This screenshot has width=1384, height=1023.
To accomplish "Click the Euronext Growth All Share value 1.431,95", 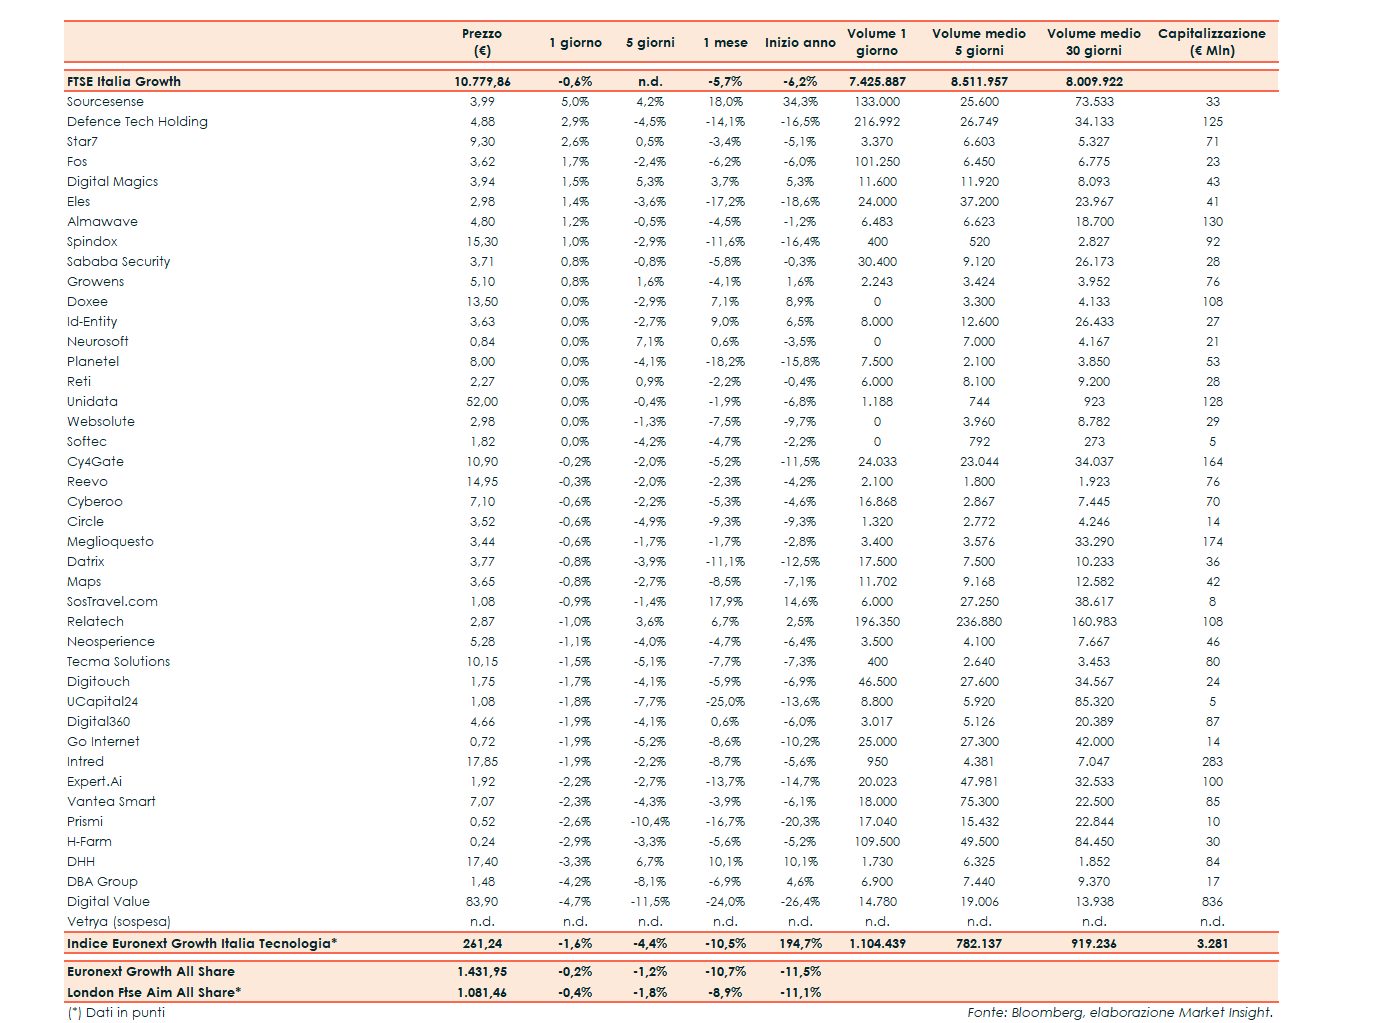I will (482, 971).
